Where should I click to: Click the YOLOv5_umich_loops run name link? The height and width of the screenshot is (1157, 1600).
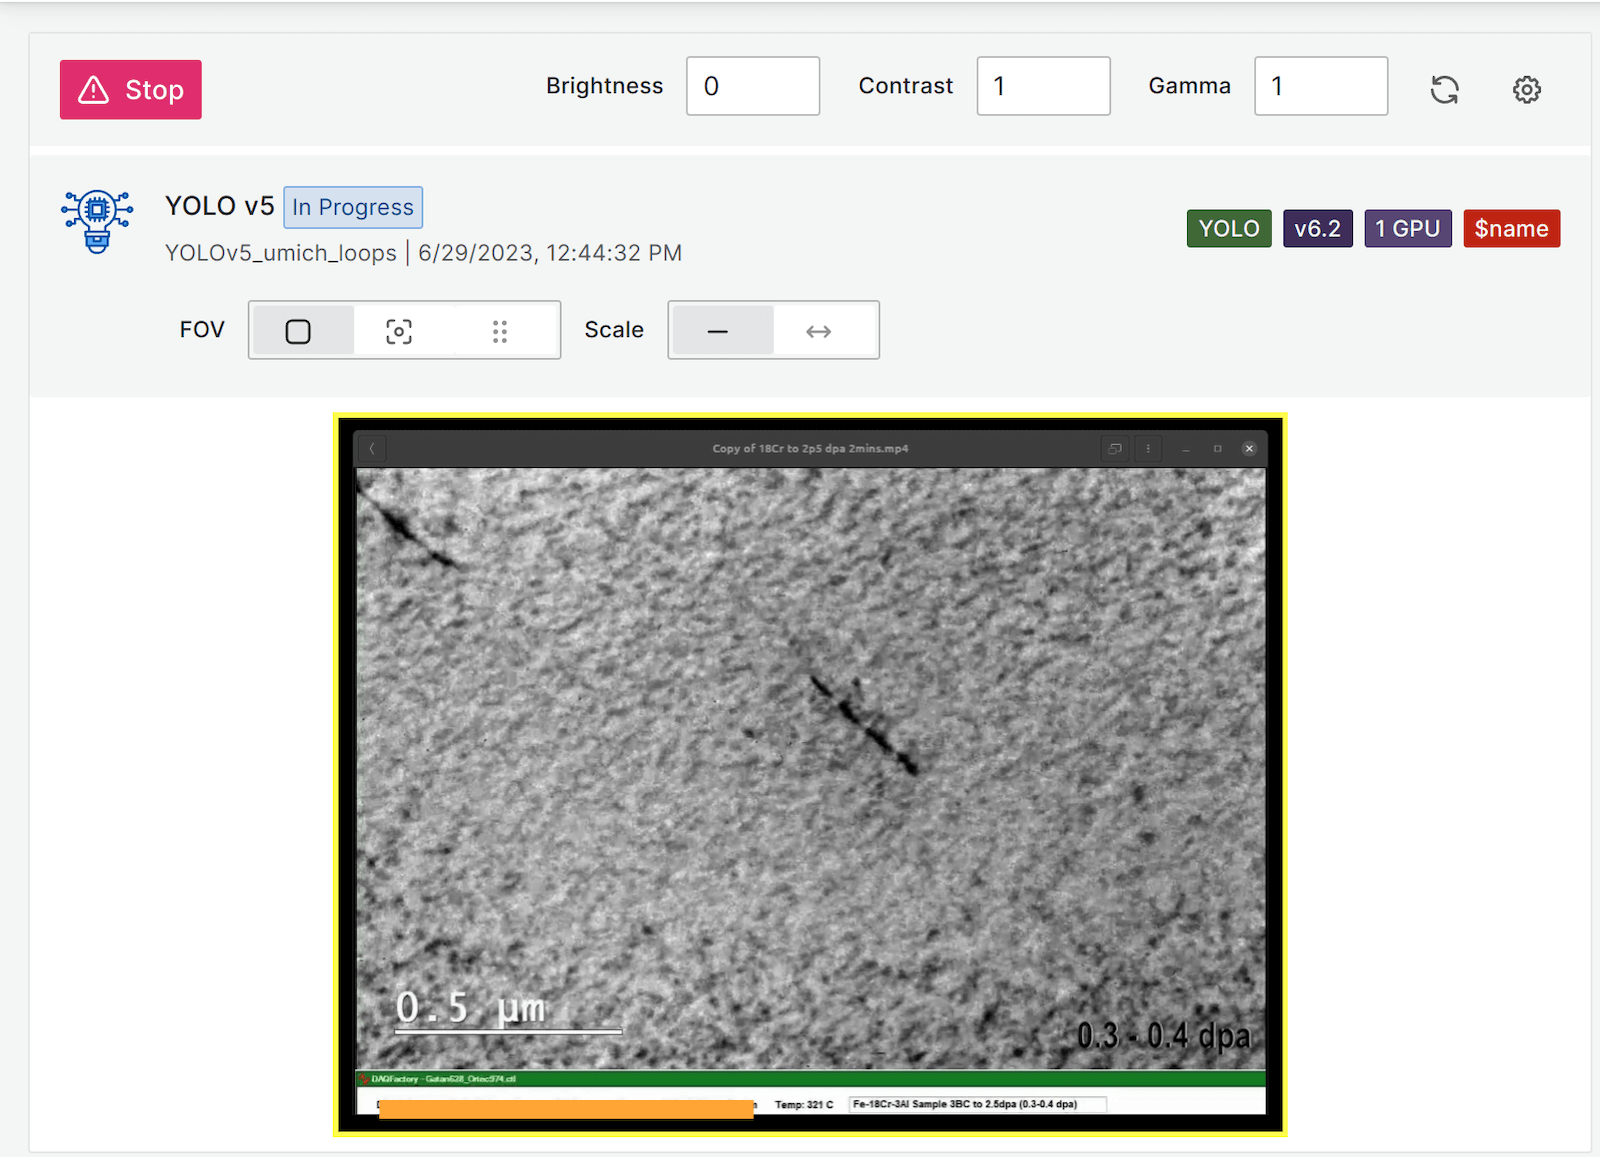coord(281,252)
